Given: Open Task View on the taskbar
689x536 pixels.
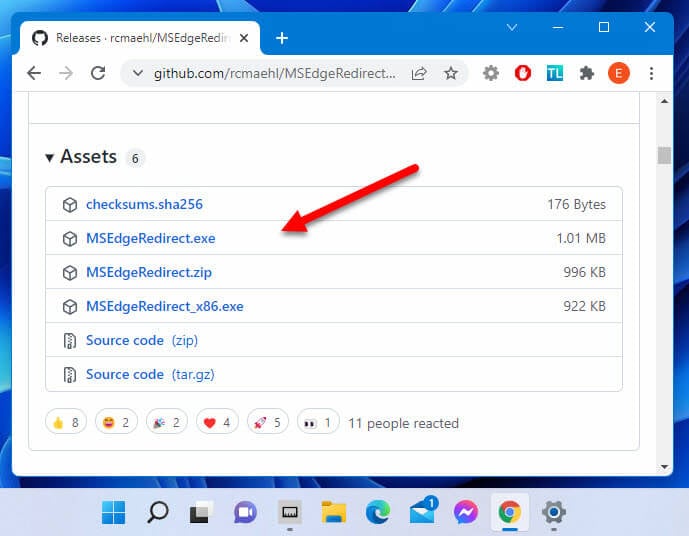Looking at the screenshot, I should click(201, 512).
